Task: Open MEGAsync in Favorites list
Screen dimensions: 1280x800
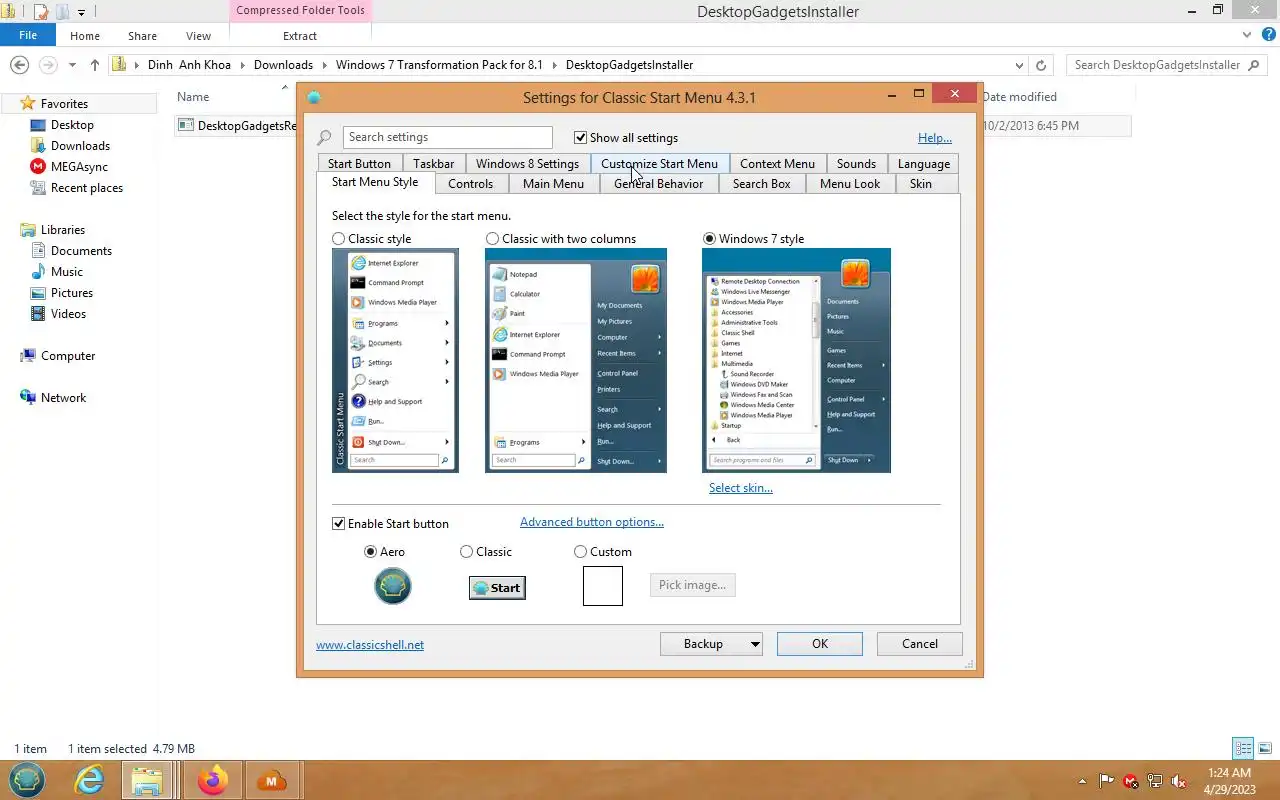Action: click(79, 167)
